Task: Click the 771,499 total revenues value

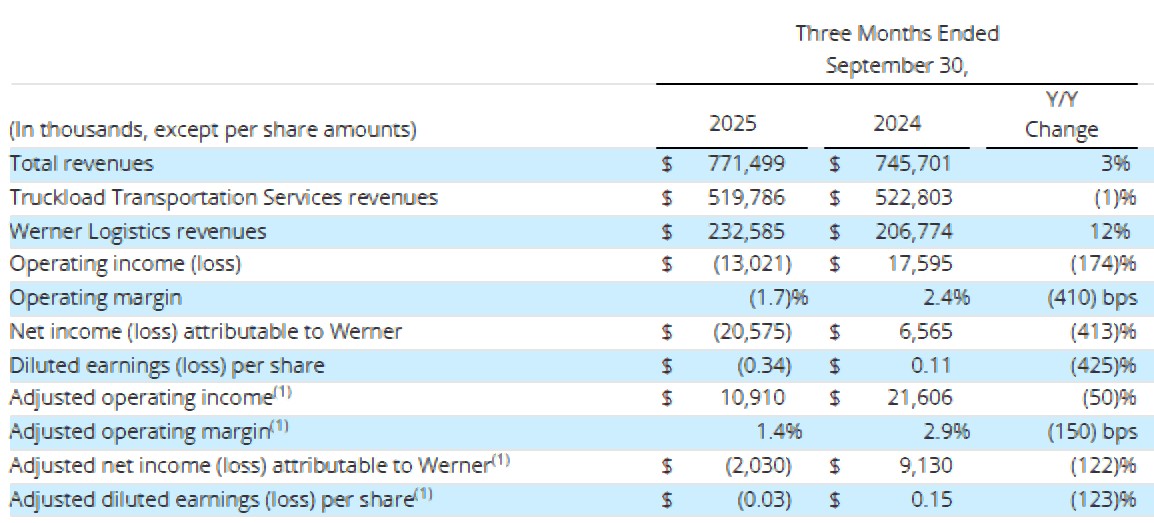Action: [x=746, y=163]
